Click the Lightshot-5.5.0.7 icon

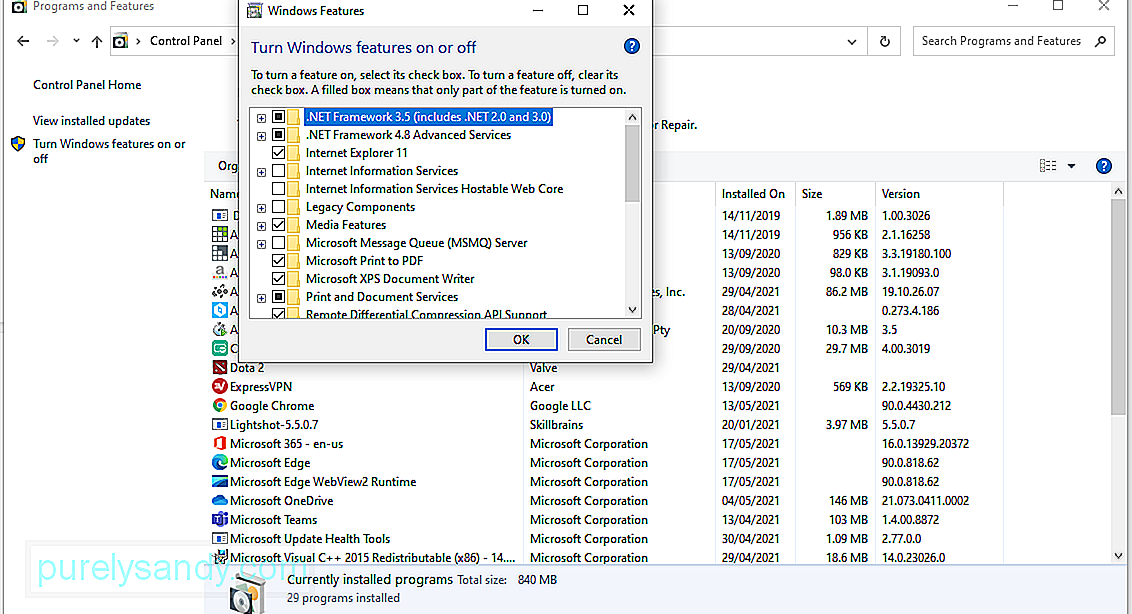coord(219,425)
